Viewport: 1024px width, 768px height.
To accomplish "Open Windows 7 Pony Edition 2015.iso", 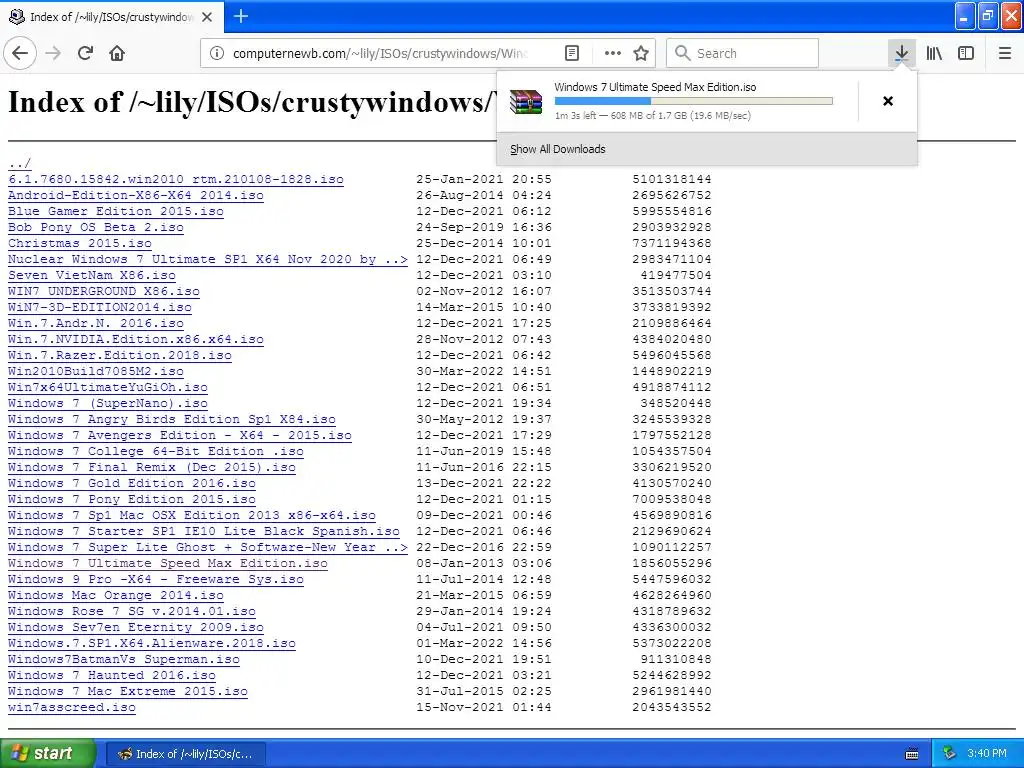I will click(132, 499).
